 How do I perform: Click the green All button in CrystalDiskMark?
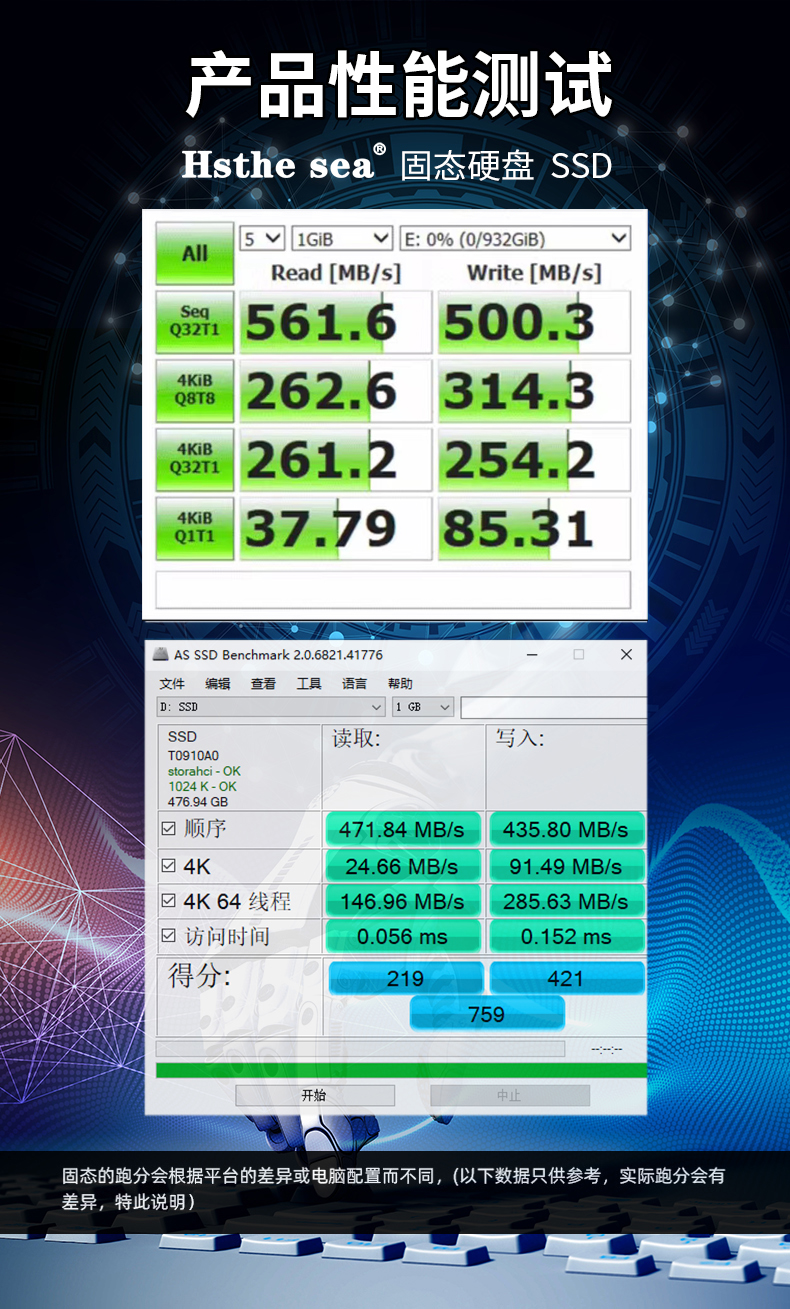click(194, 253)
